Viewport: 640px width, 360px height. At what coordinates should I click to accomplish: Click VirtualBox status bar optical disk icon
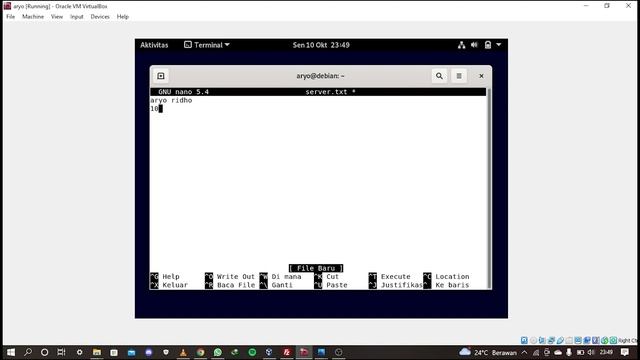(533, 340)
